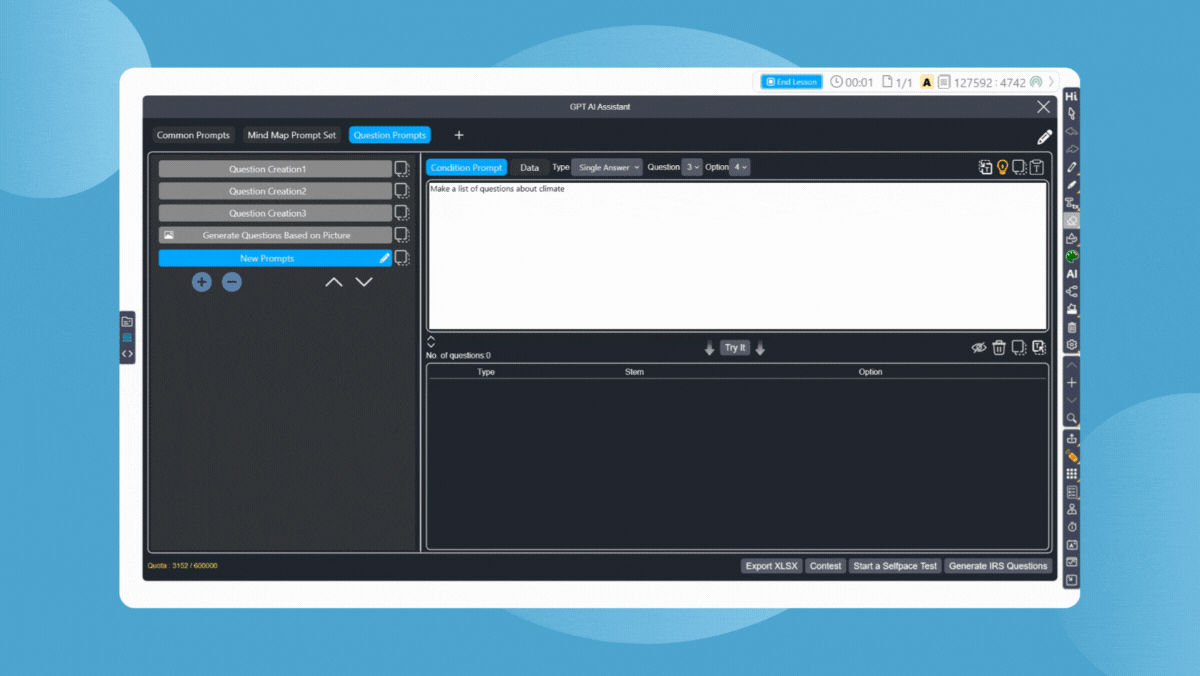The image size is (1200, 676).
Task: Open the Option count dropdown
Action: (740, 168)
